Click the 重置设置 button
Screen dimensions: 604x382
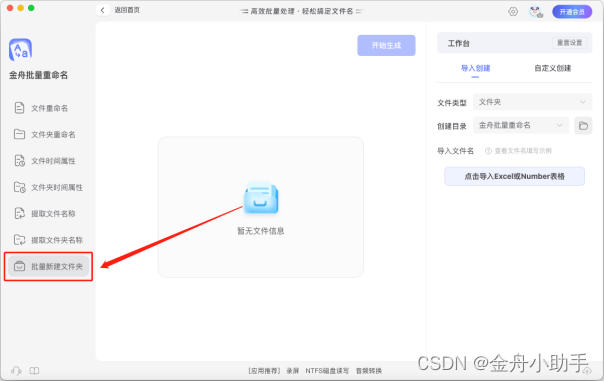coord(570,43)
